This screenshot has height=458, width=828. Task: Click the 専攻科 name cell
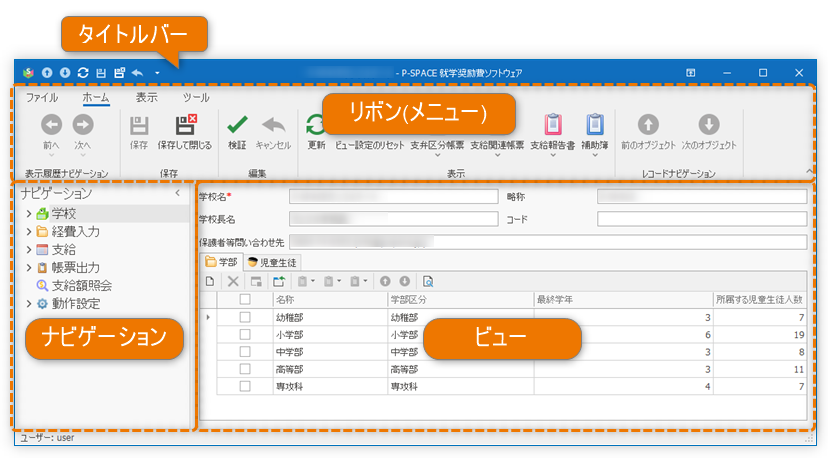(330, 386)
